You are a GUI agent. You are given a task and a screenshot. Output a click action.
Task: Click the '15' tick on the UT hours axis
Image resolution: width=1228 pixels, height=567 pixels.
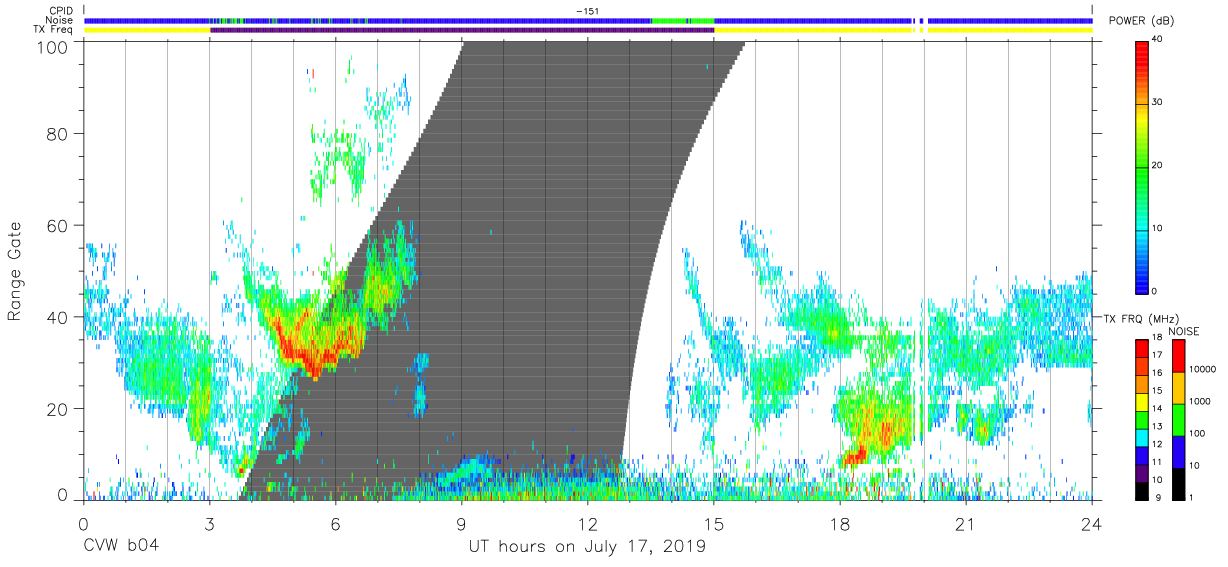coord(713,523)
